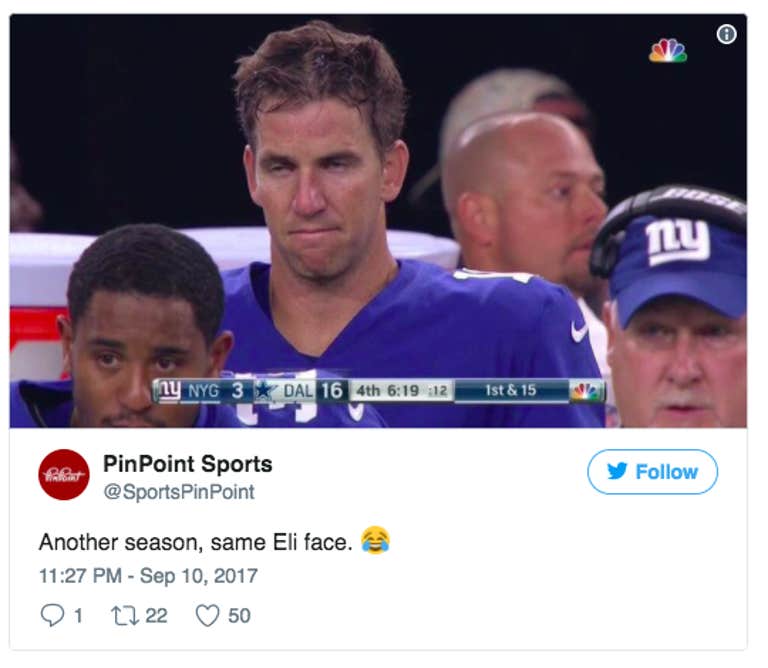The width and height of the screenshot is (768, 668).
Task: Click the 1st & 15 down indicator
Action: tap(511, 390)
